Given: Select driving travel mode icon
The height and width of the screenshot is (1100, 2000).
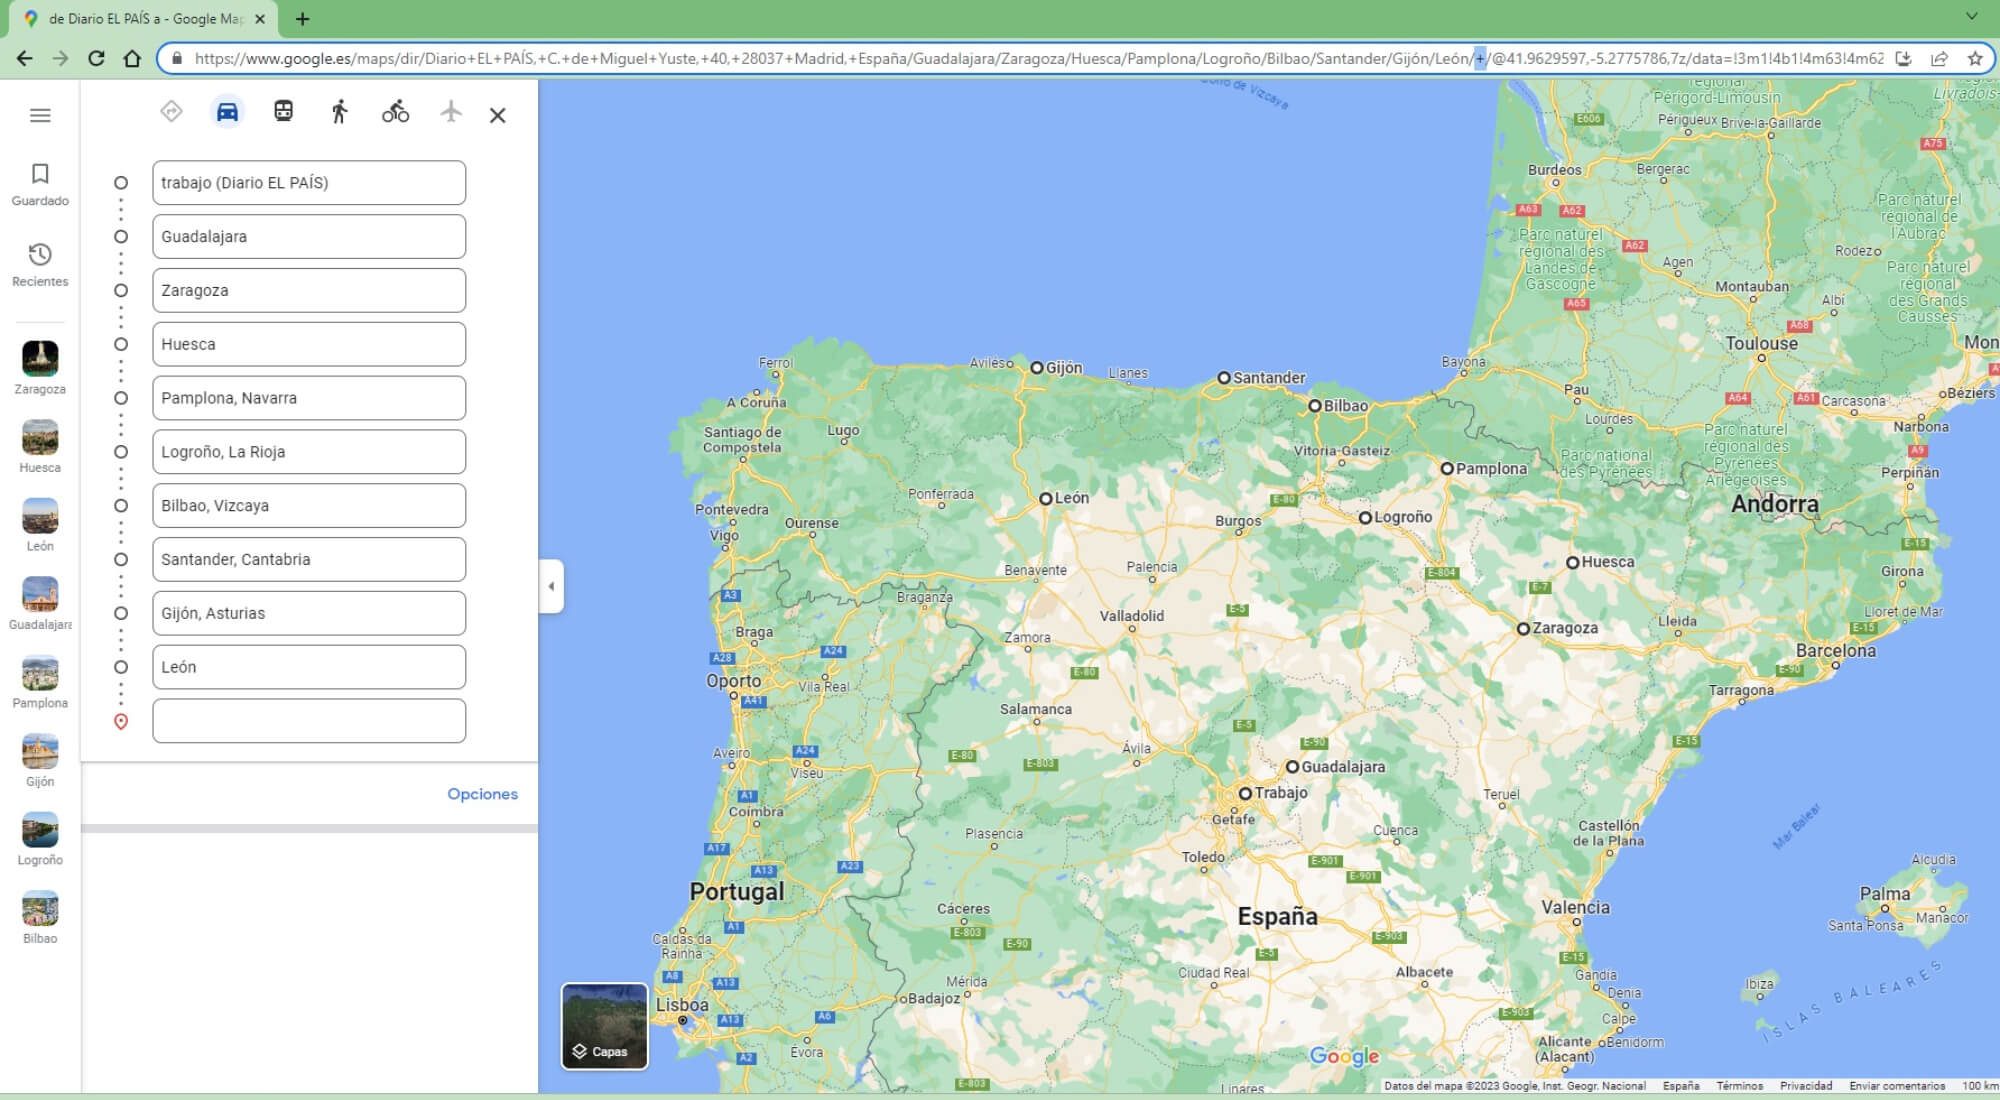Looking at the screenshot, I should (227, 111).
